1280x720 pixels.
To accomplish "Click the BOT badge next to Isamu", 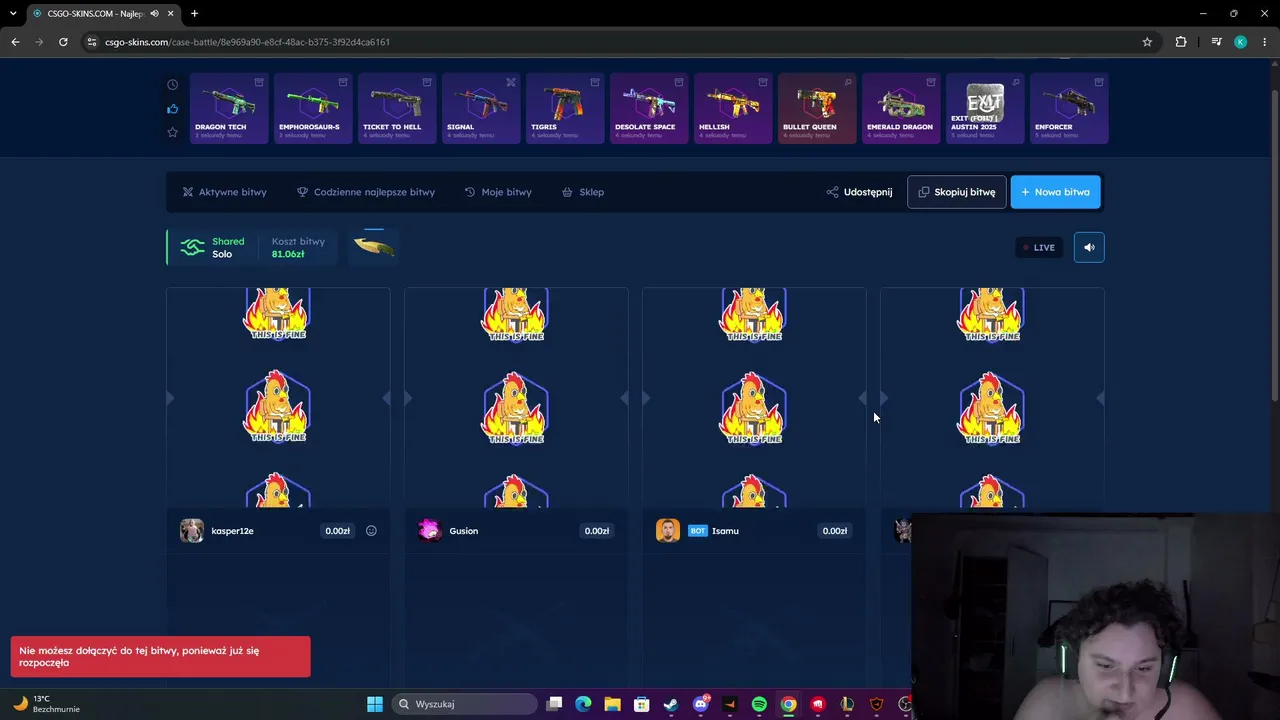I will (x=698, y=531).
